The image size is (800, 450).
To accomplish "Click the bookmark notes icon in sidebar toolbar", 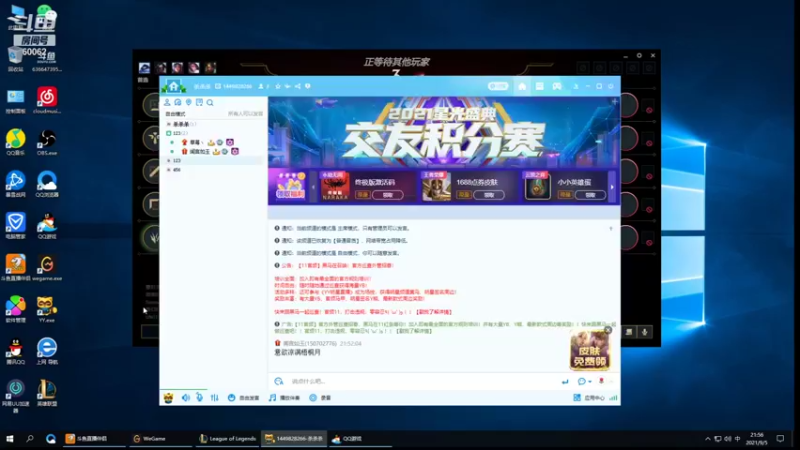I will point(199,103).
